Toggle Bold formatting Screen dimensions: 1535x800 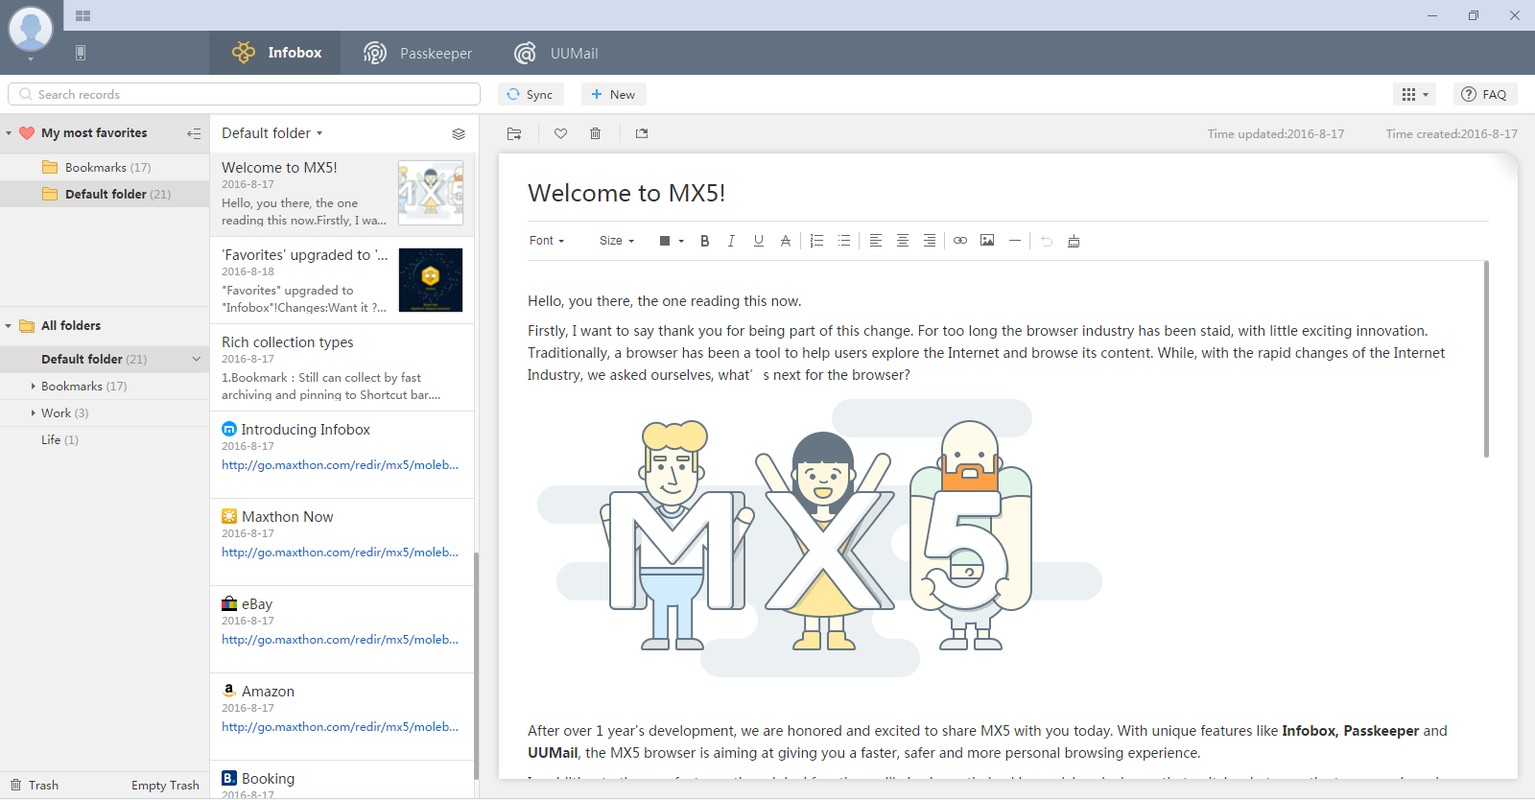705,241
